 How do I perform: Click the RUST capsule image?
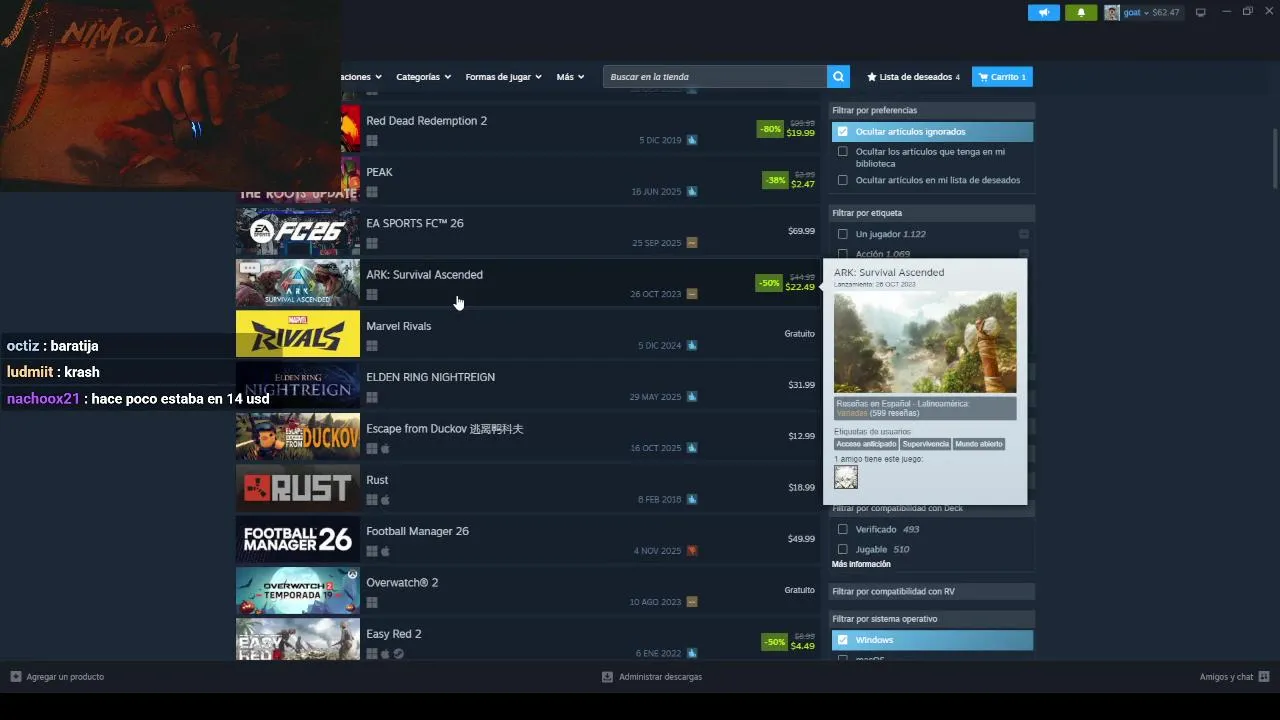coord(297,488)
